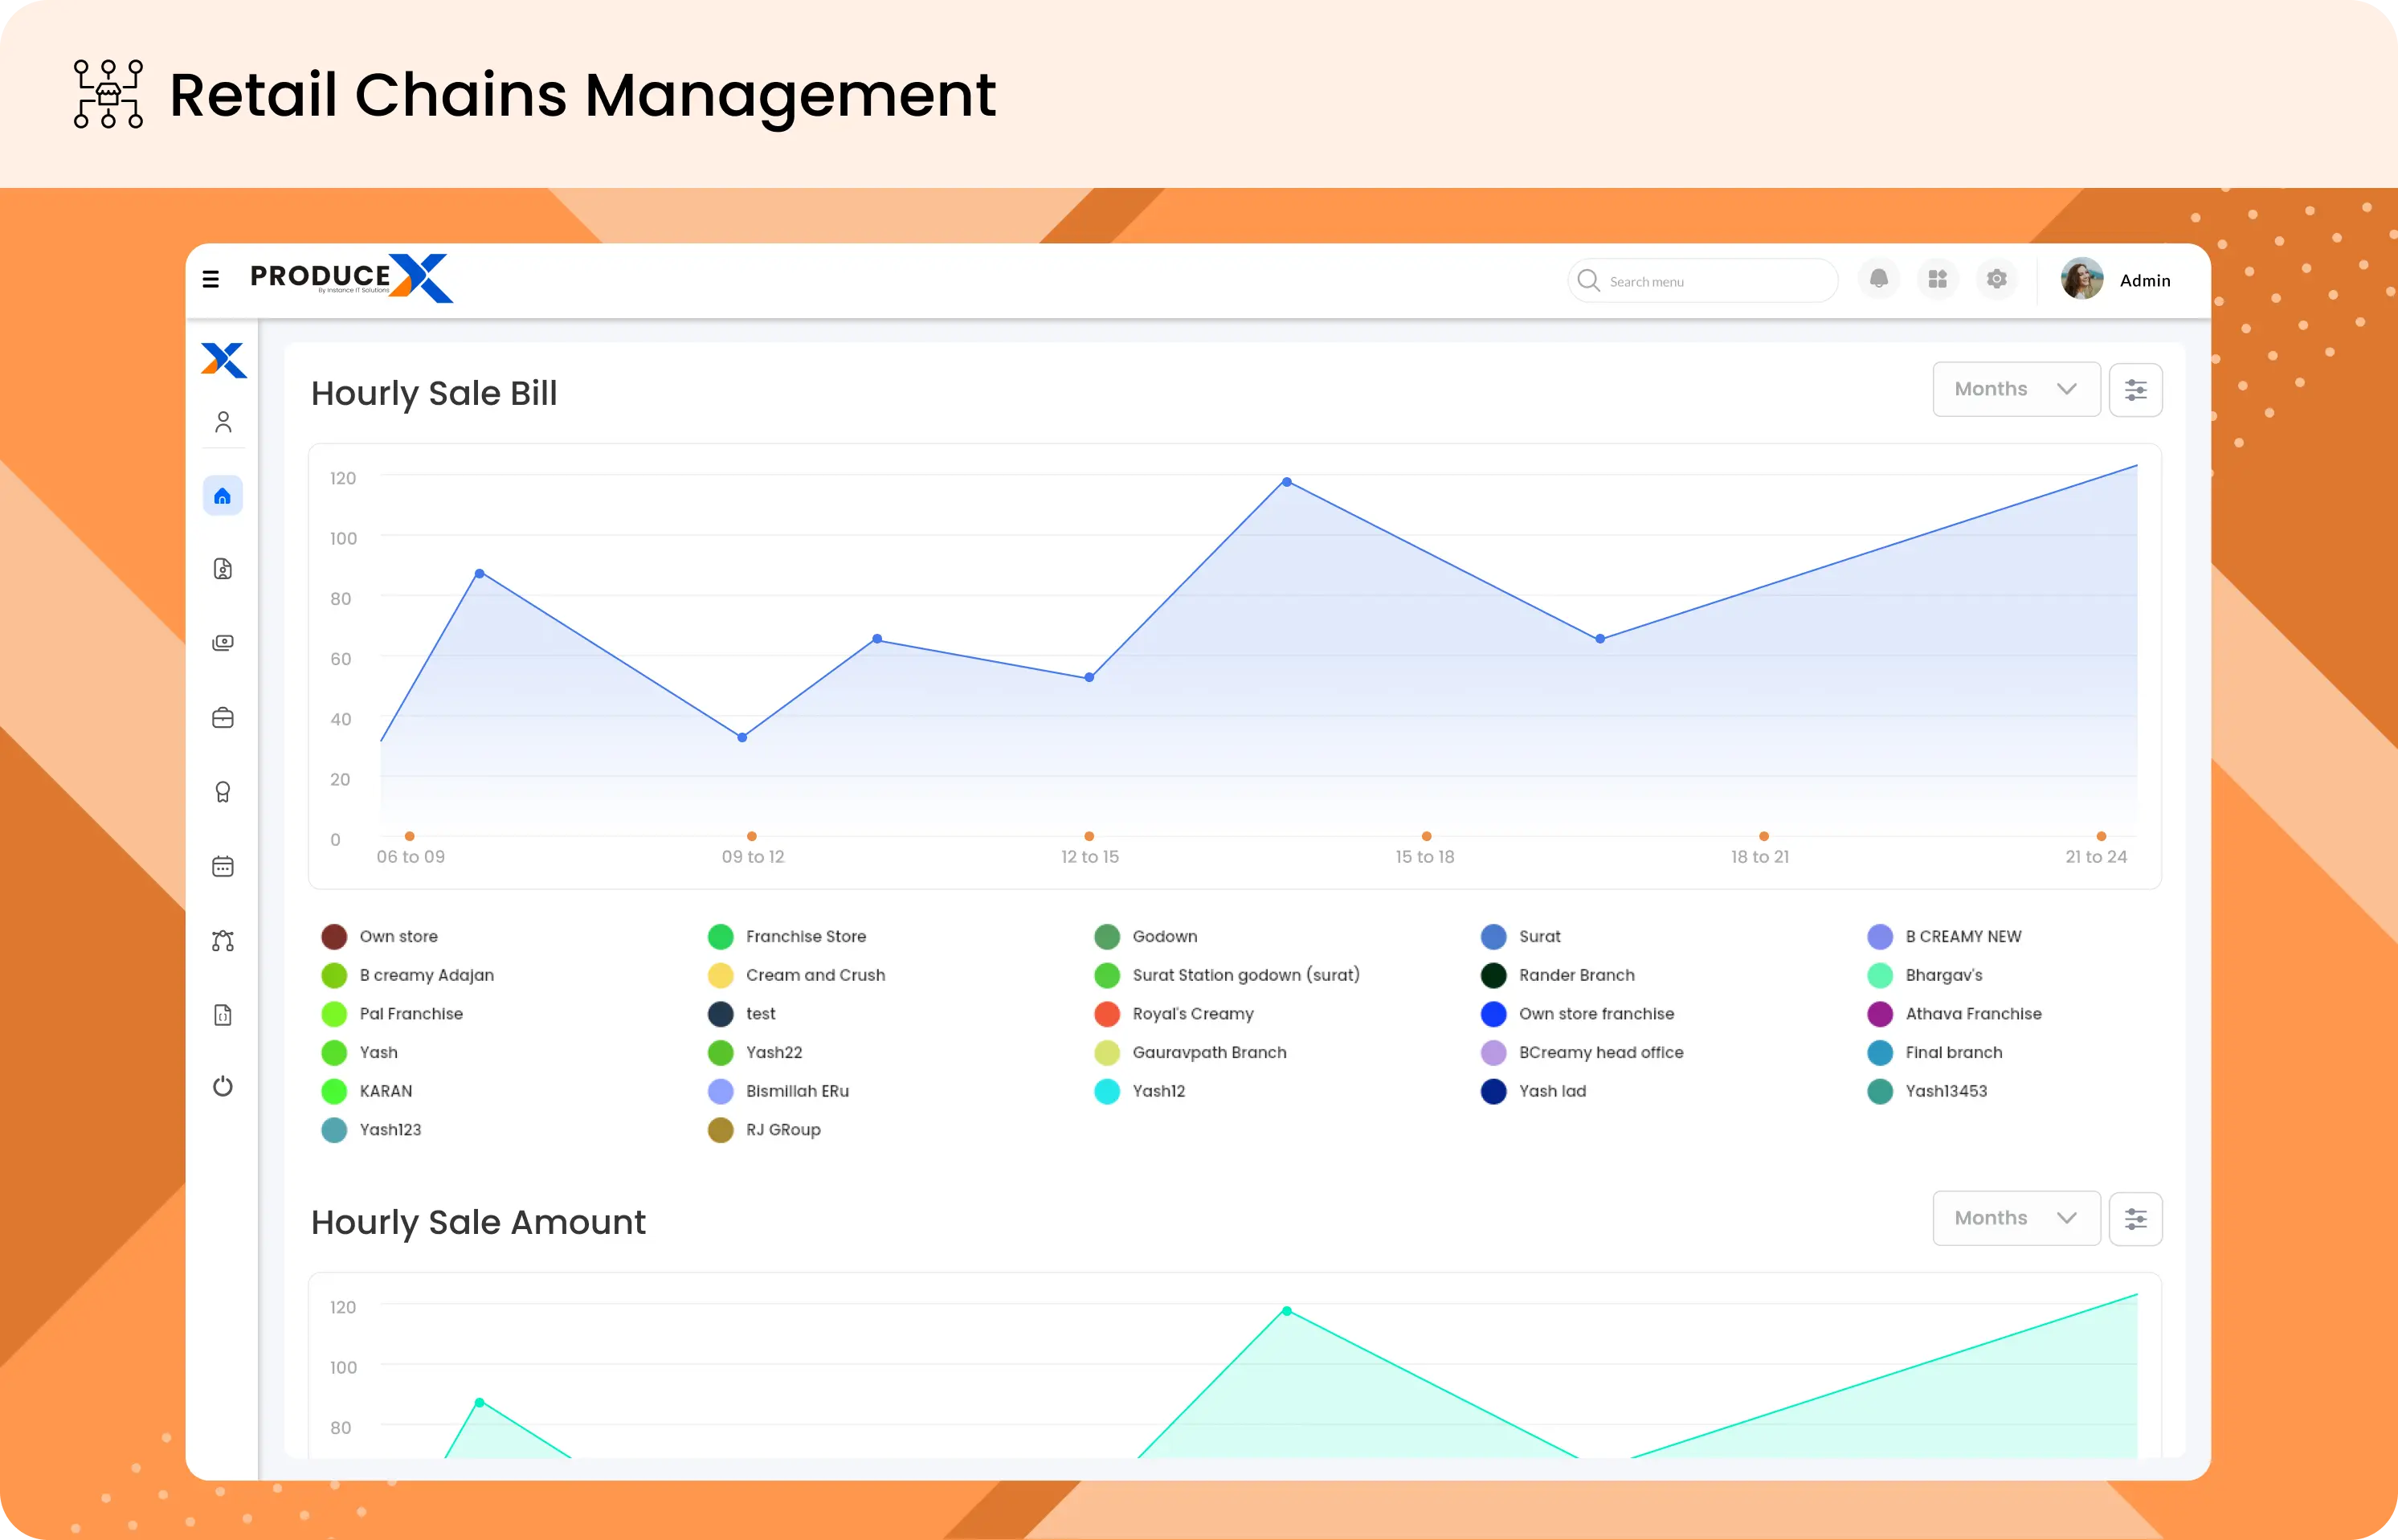Toggle Own store legend series

pos(379,936)
